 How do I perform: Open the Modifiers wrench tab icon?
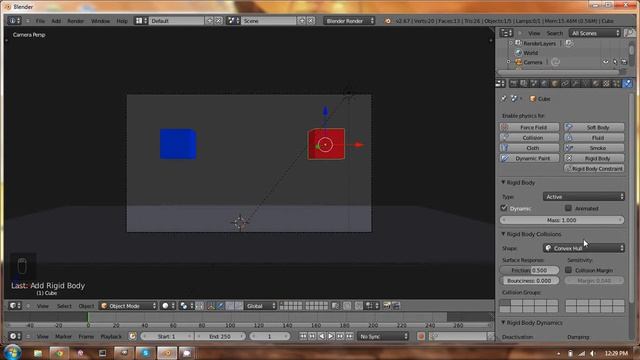[575, 84]
